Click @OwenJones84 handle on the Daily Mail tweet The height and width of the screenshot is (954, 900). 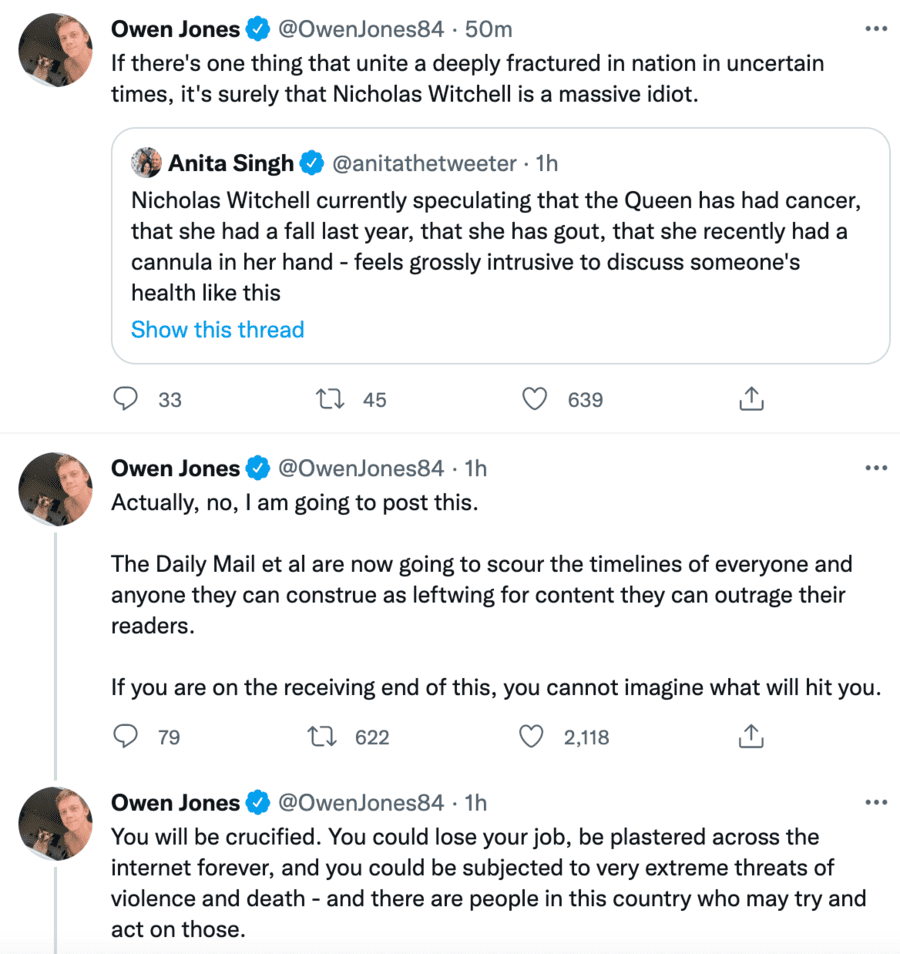(x=359, y=468)
